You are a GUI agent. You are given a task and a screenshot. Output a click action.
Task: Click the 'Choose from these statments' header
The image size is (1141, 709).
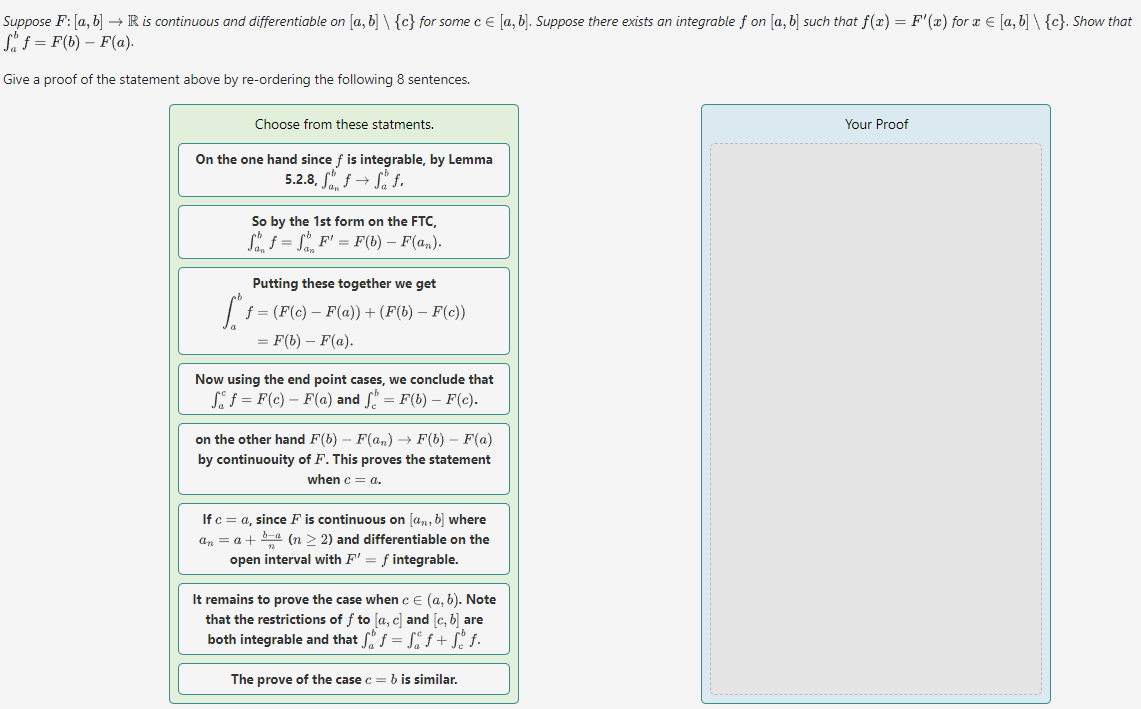click(344, 124)
